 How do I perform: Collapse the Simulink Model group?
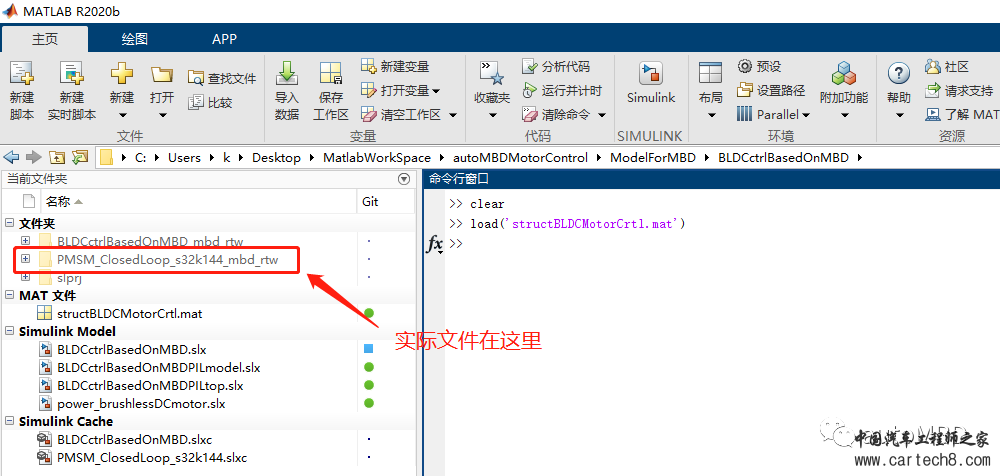click(10, 332)
